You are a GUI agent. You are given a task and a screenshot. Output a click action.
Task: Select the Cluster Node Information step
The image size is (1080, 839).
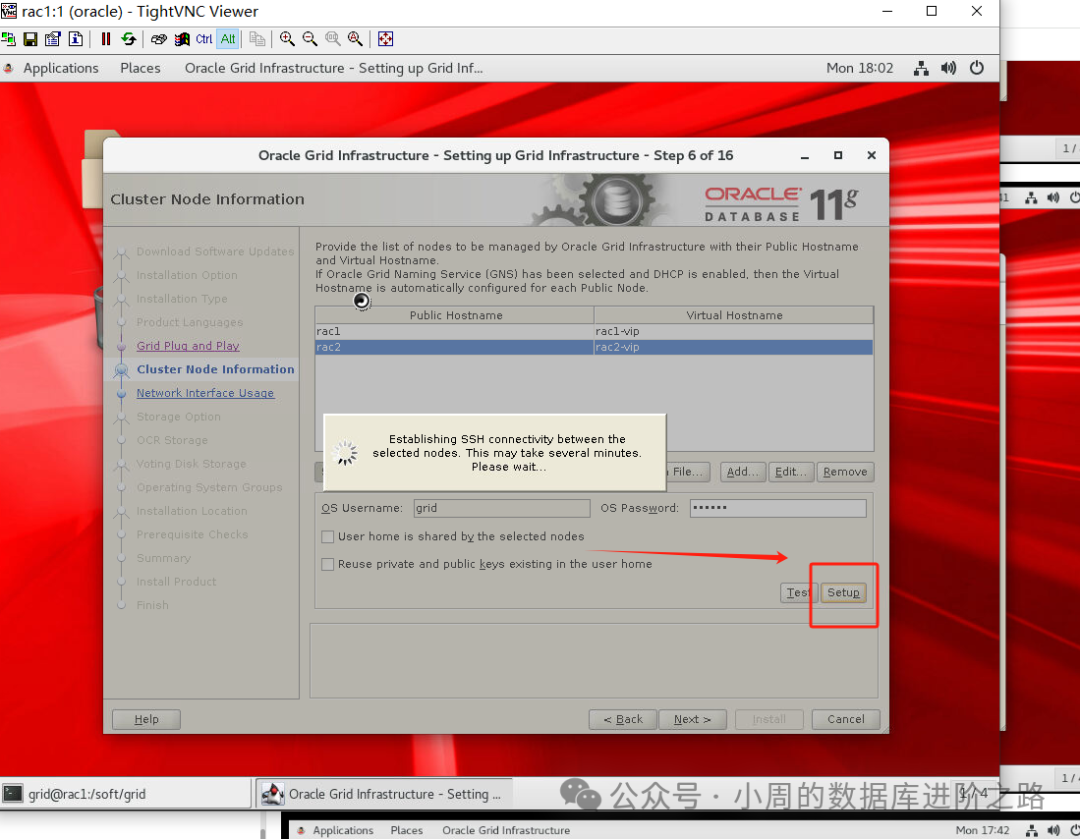point(215,369)
